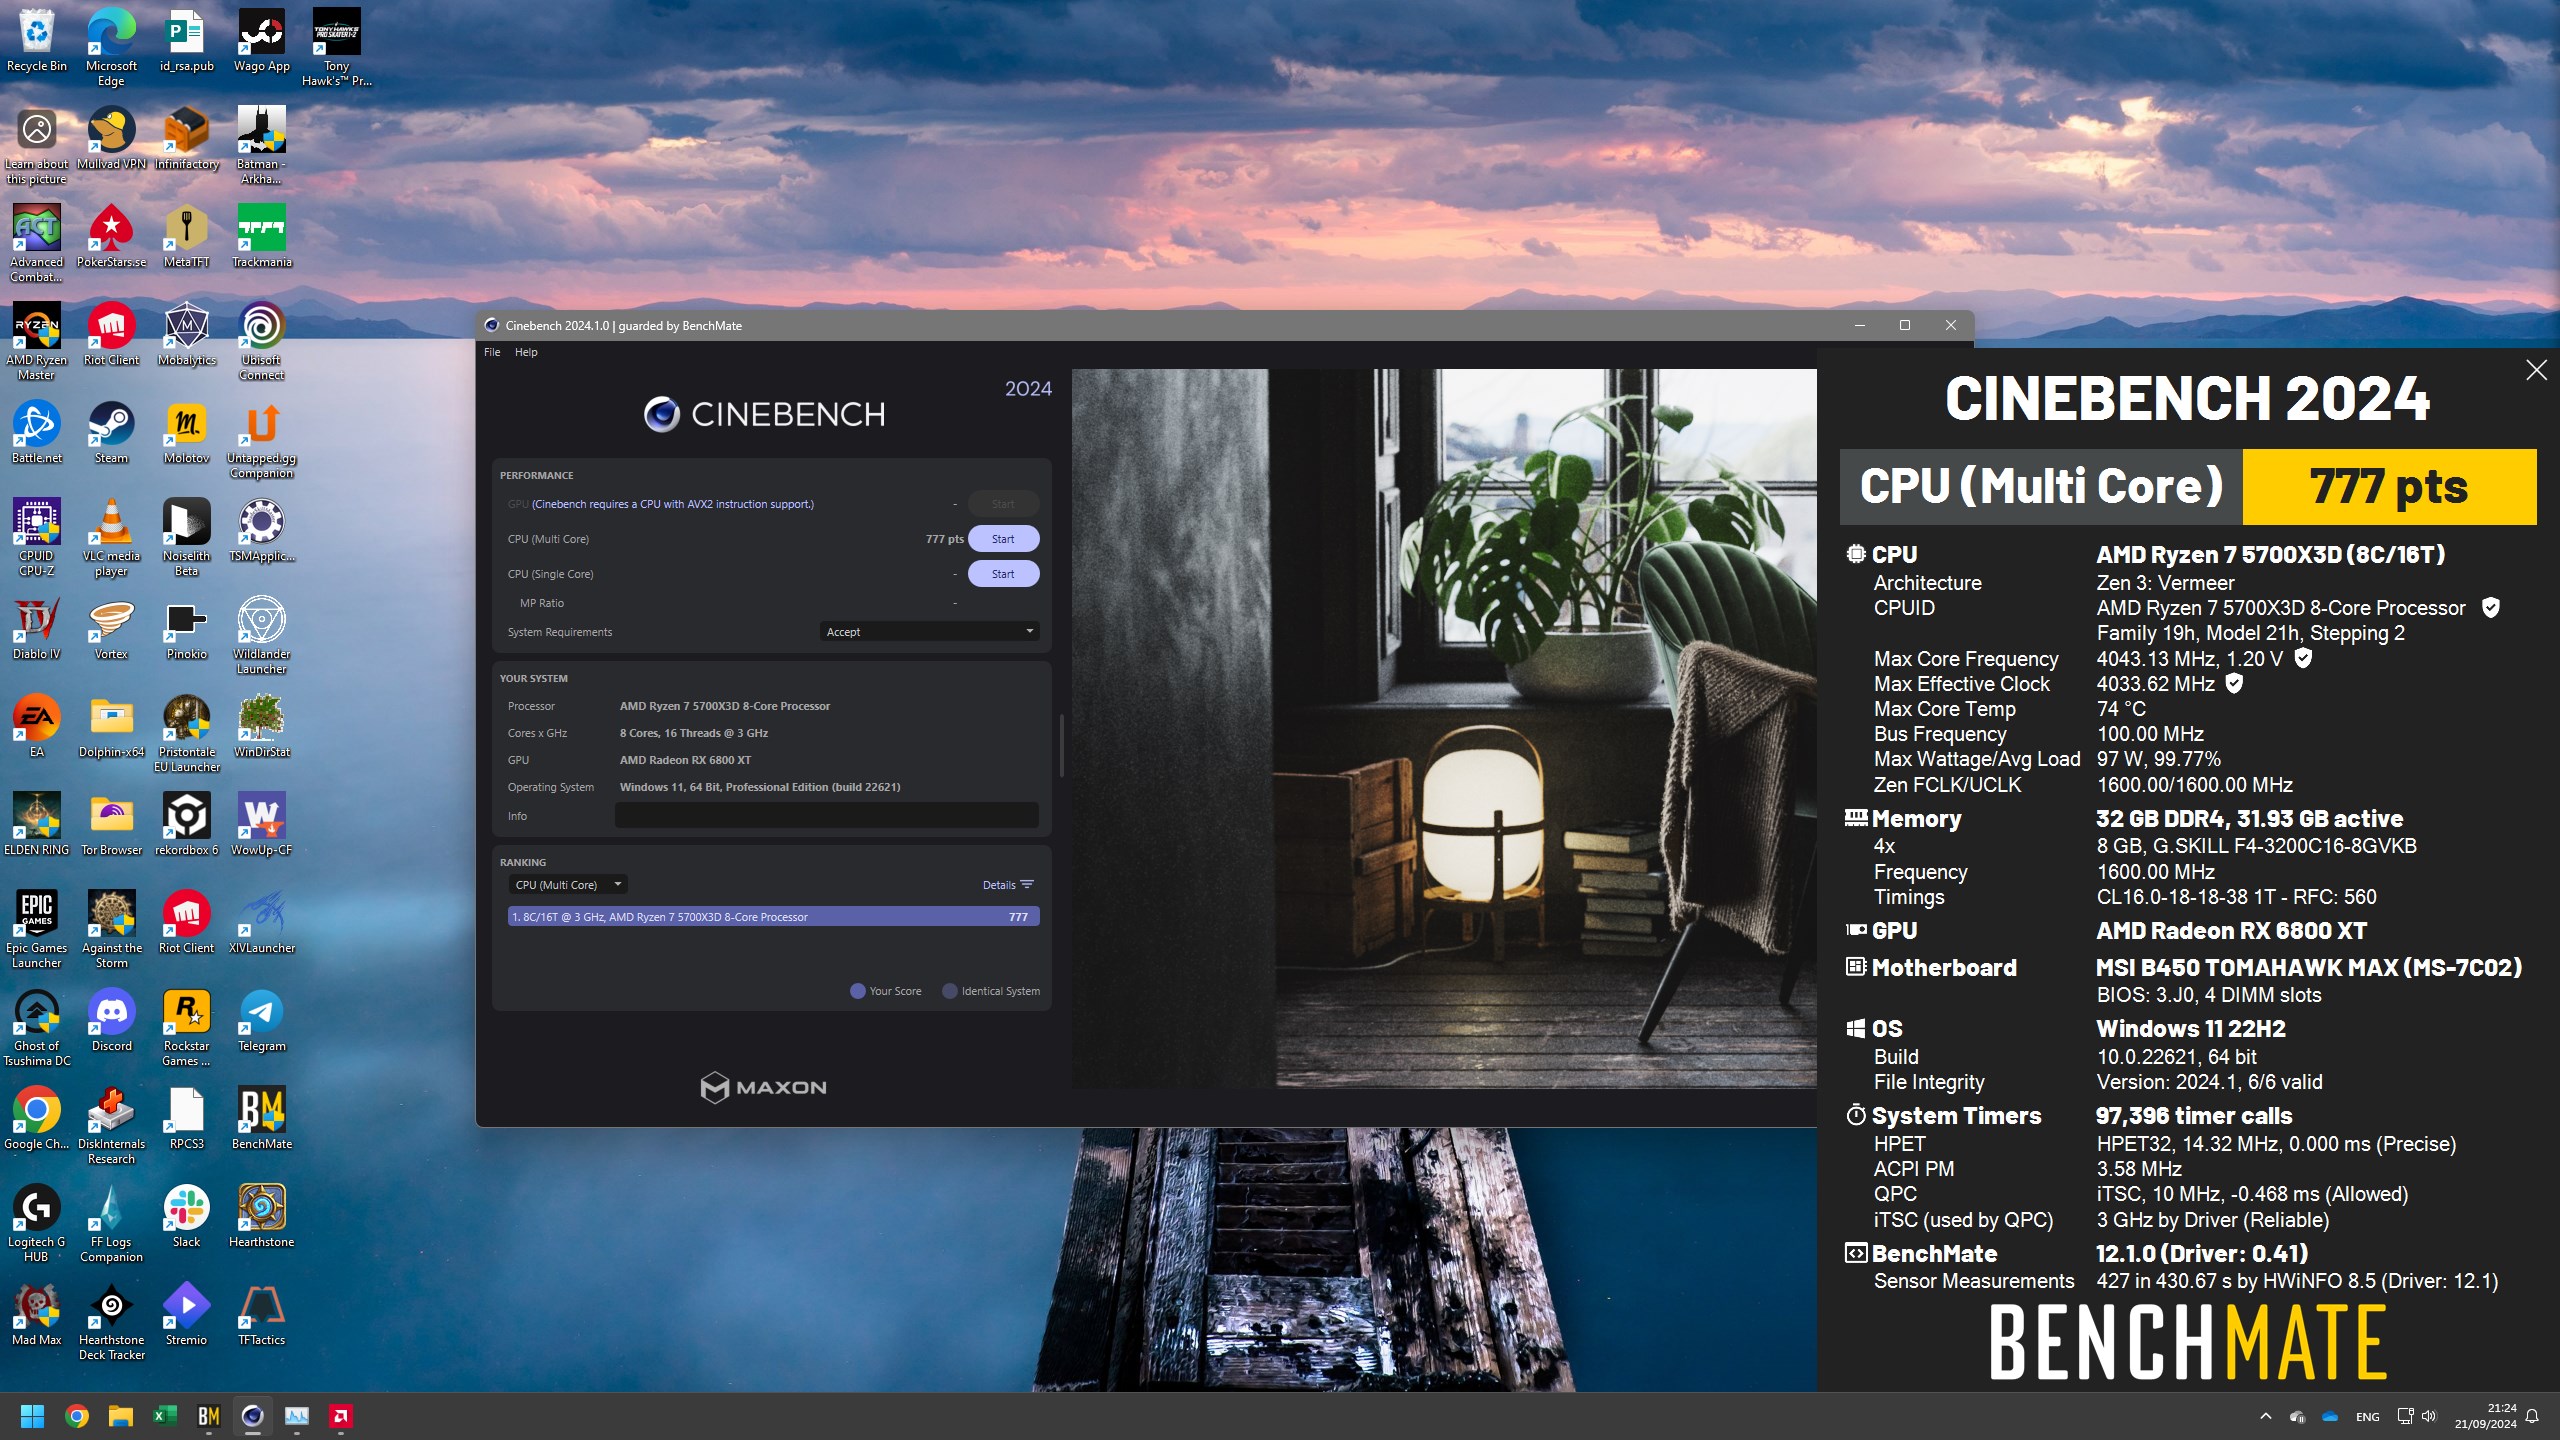Image resolution: width=2560 pixels, height=1440 pixels.
Task: Open the volume control in tray
Action: (2430, 1416)
